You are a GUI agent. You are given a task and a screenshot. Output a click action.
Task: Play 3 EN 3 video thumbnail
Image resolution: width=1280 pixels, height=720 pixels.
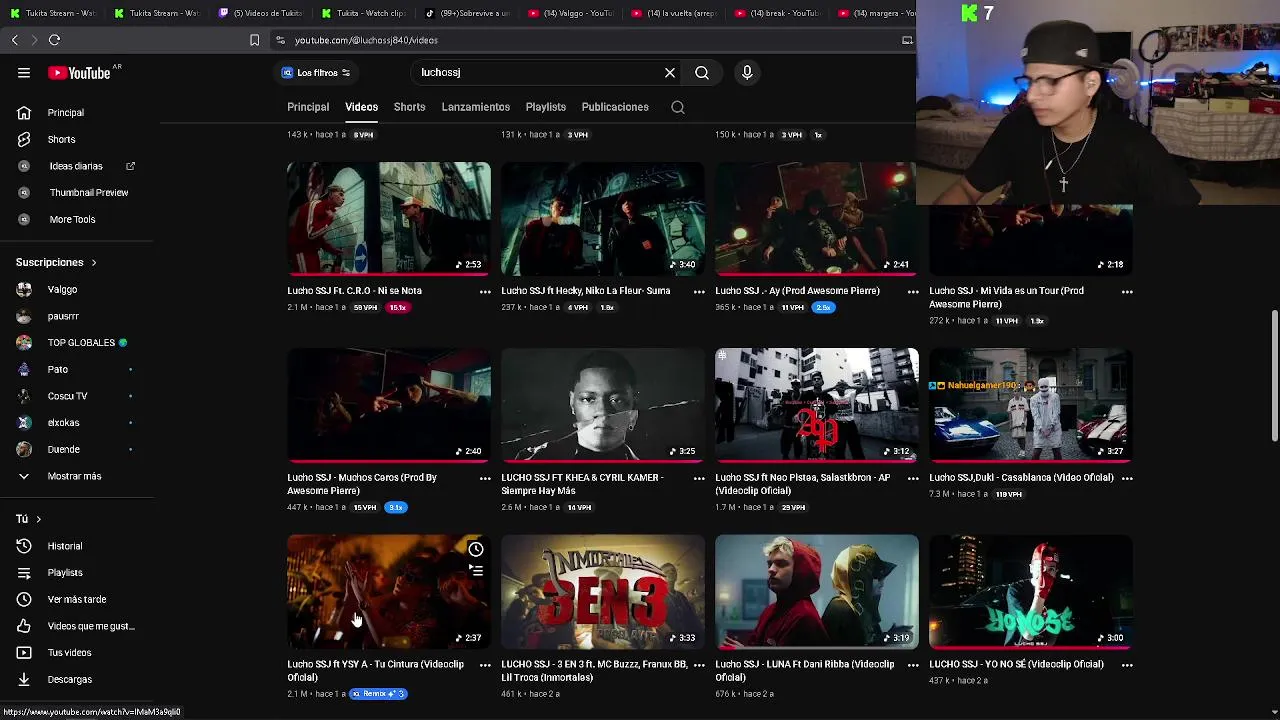[603, 591]
